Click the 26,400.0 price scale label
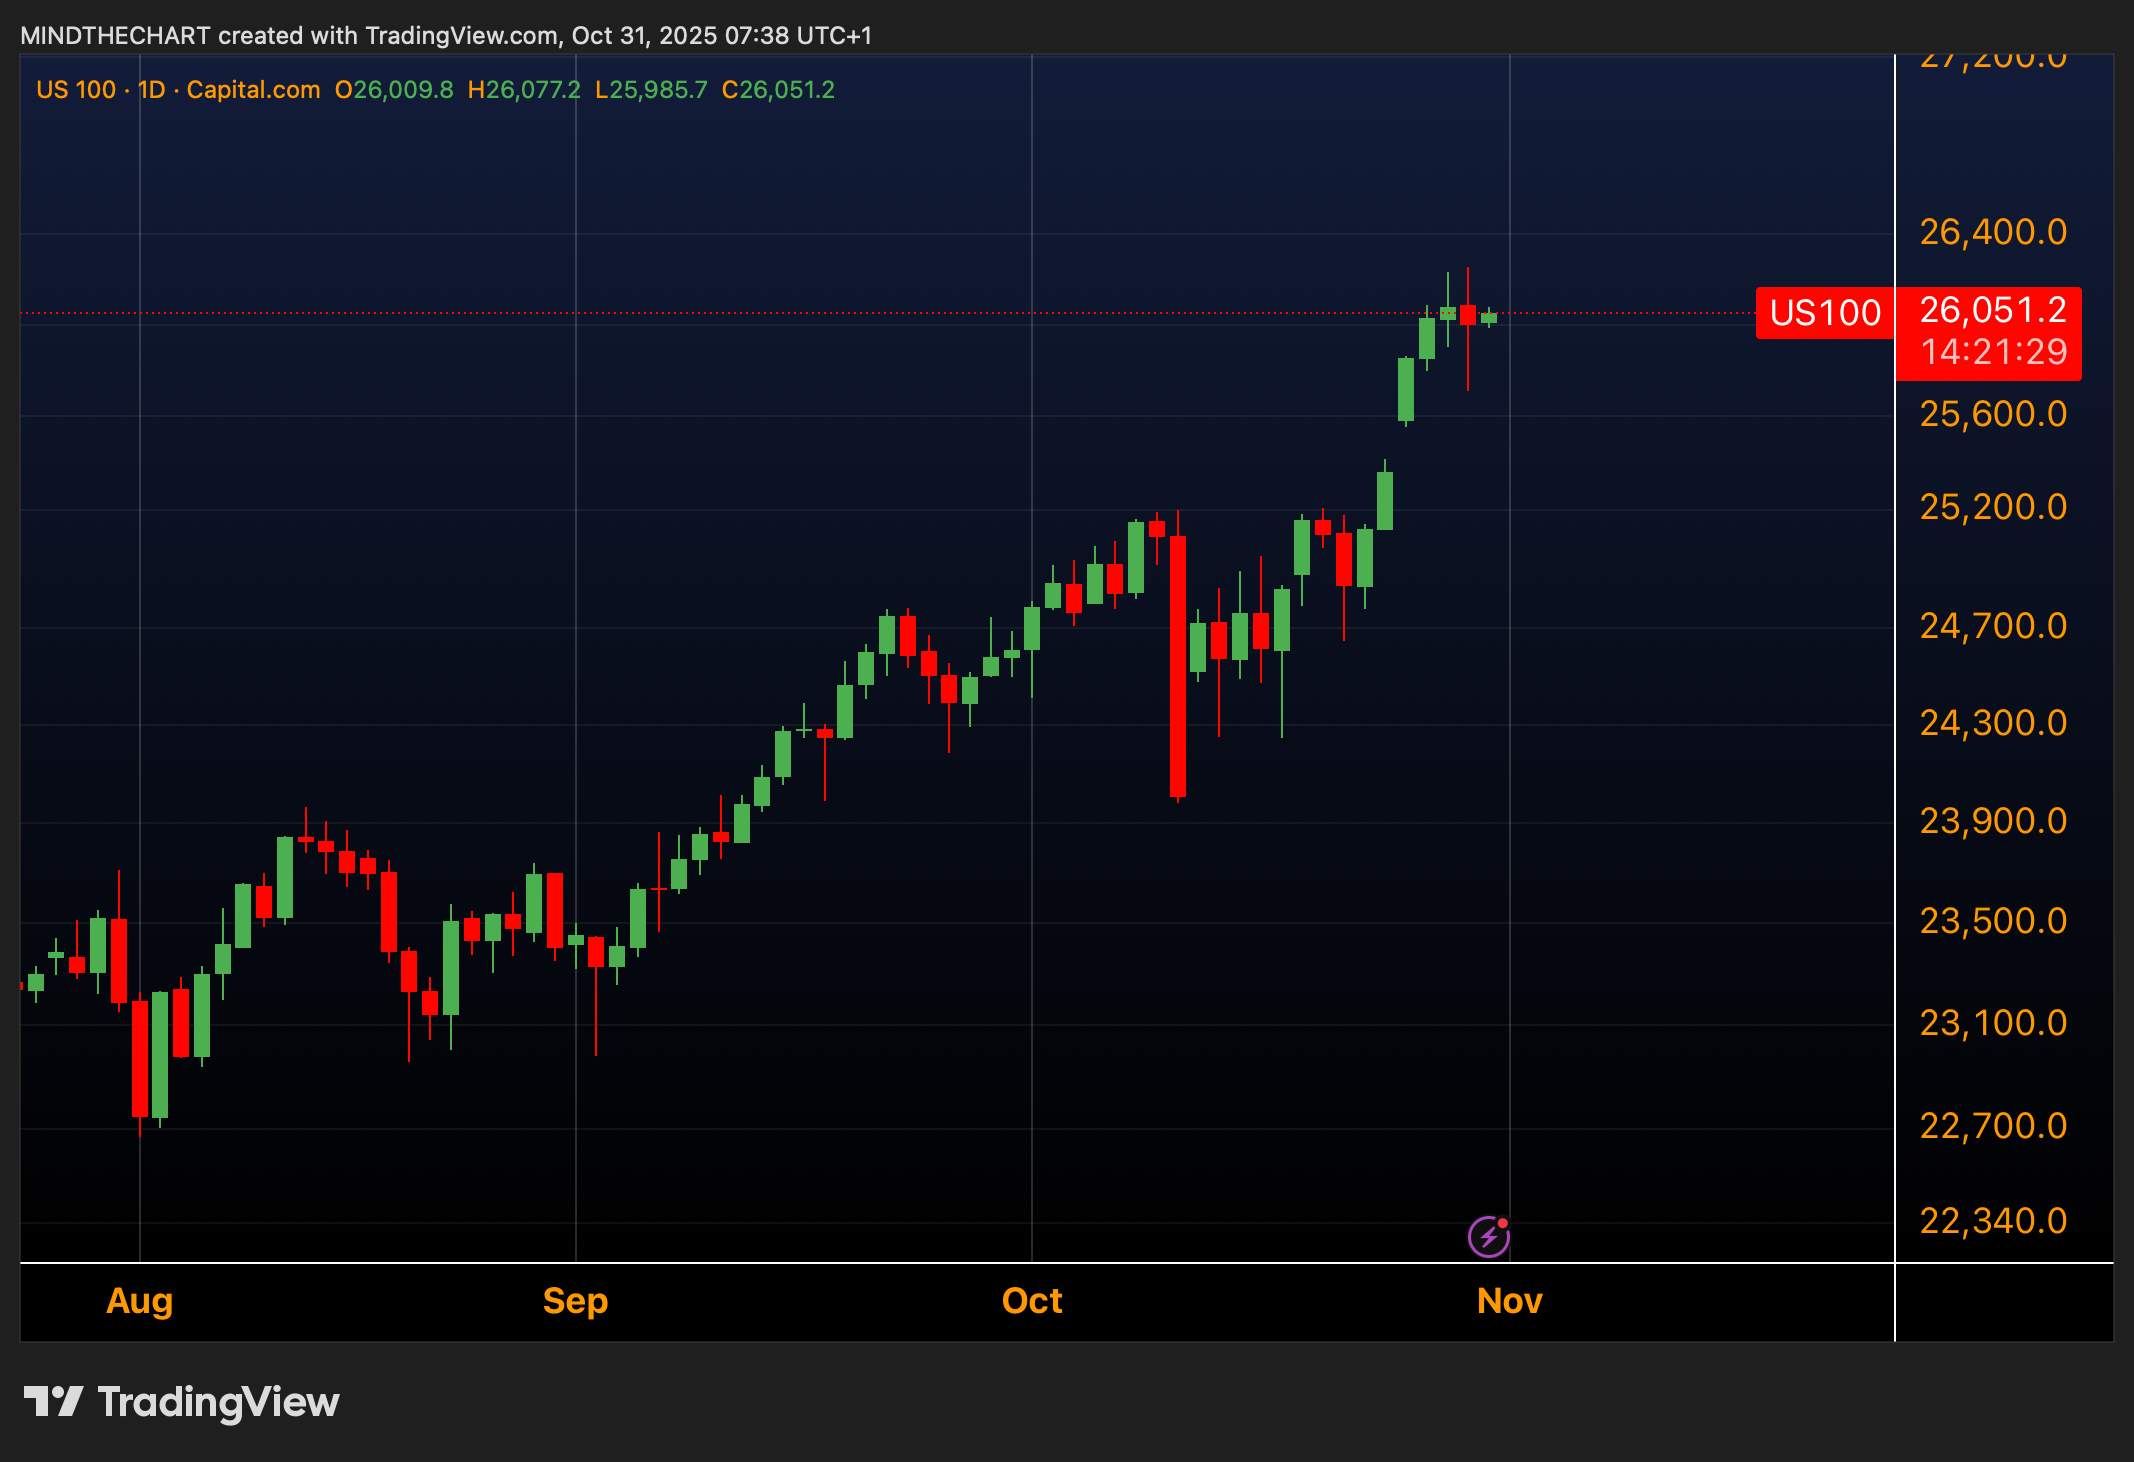This screenshot has width=2134, height=1462. click(x=1992, y=232)
